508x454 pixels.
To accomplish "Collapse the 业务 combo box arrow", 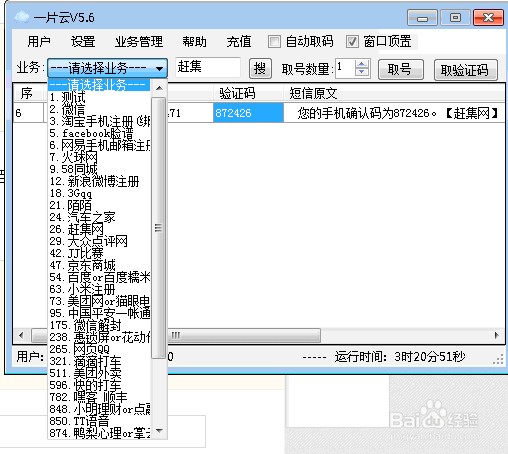I will (x=160, y=69).
